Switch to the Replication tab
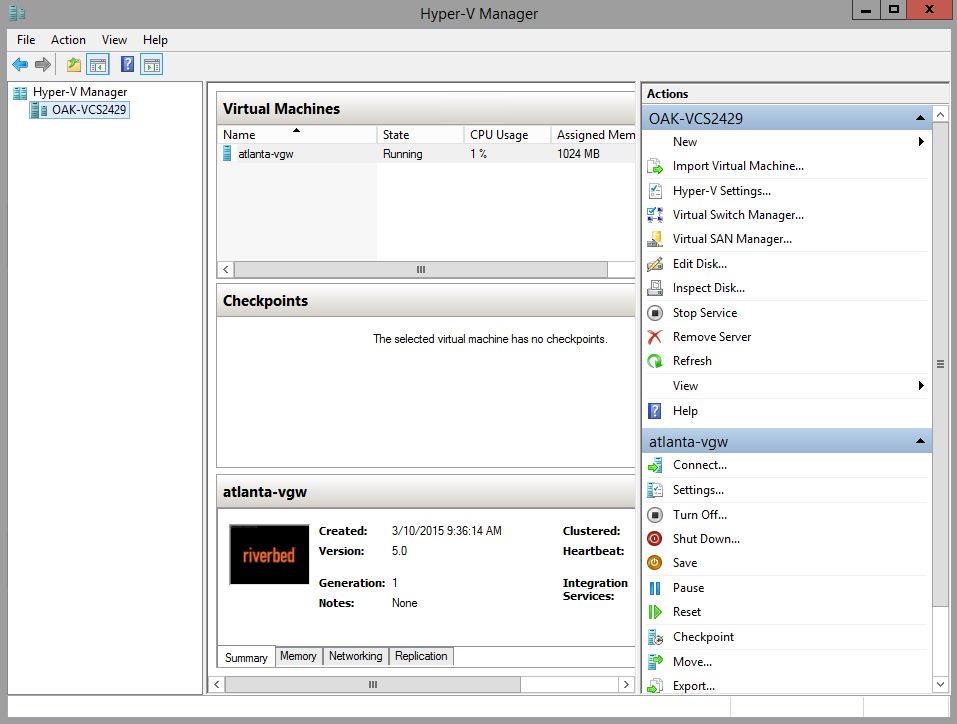Image resolution: width=957 pixels, height=724 pixels. pyautogui.click(x=421, y=656)
